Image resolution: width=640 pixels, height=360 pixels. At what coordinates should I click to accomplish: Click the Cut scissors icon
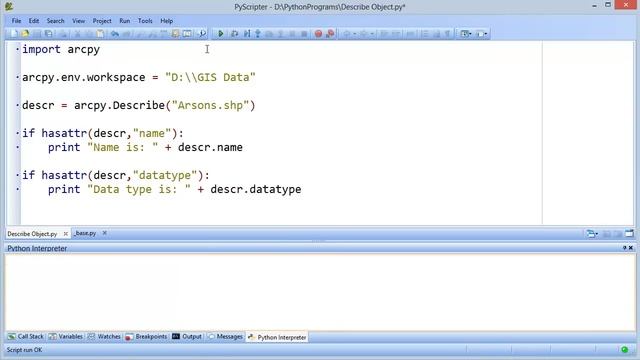pos(77,34)
